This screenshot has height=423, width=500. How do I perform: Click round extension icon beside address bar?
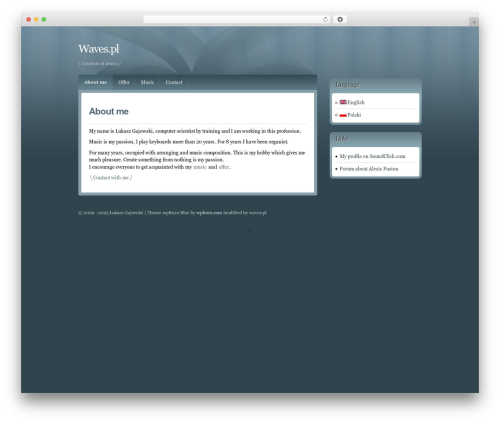coord(340,19)
